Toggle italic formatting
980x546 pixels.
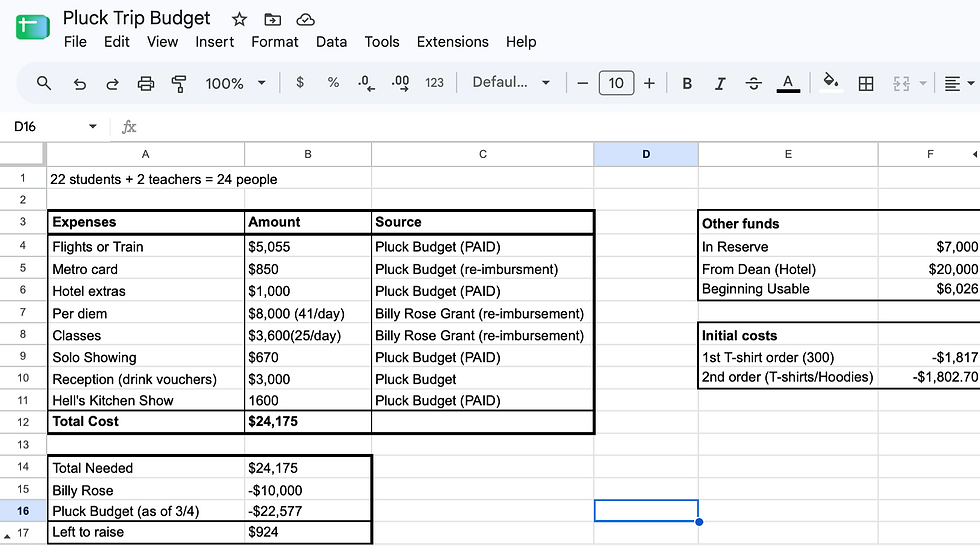(x=720, y=83)
